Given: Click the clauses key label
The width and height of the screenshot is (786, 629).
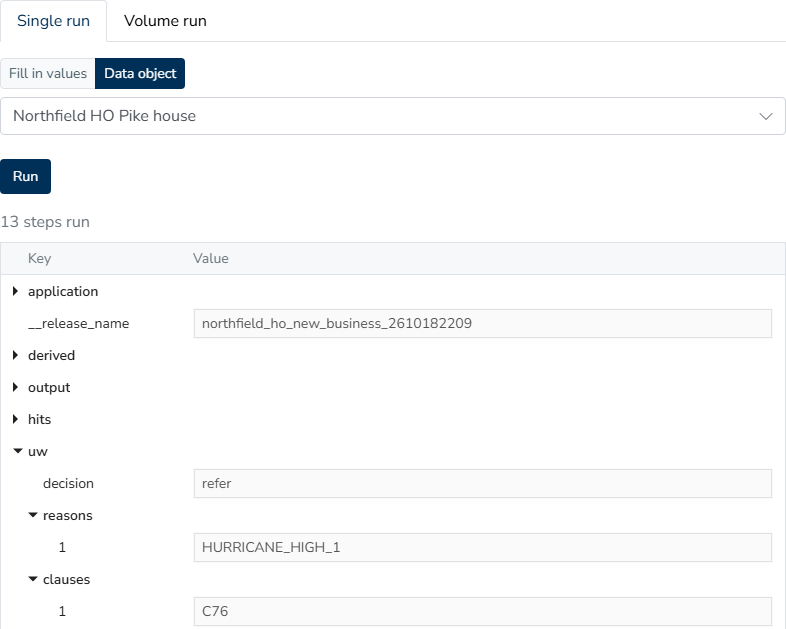Looking at the screenshot, I should coord(67,579).
